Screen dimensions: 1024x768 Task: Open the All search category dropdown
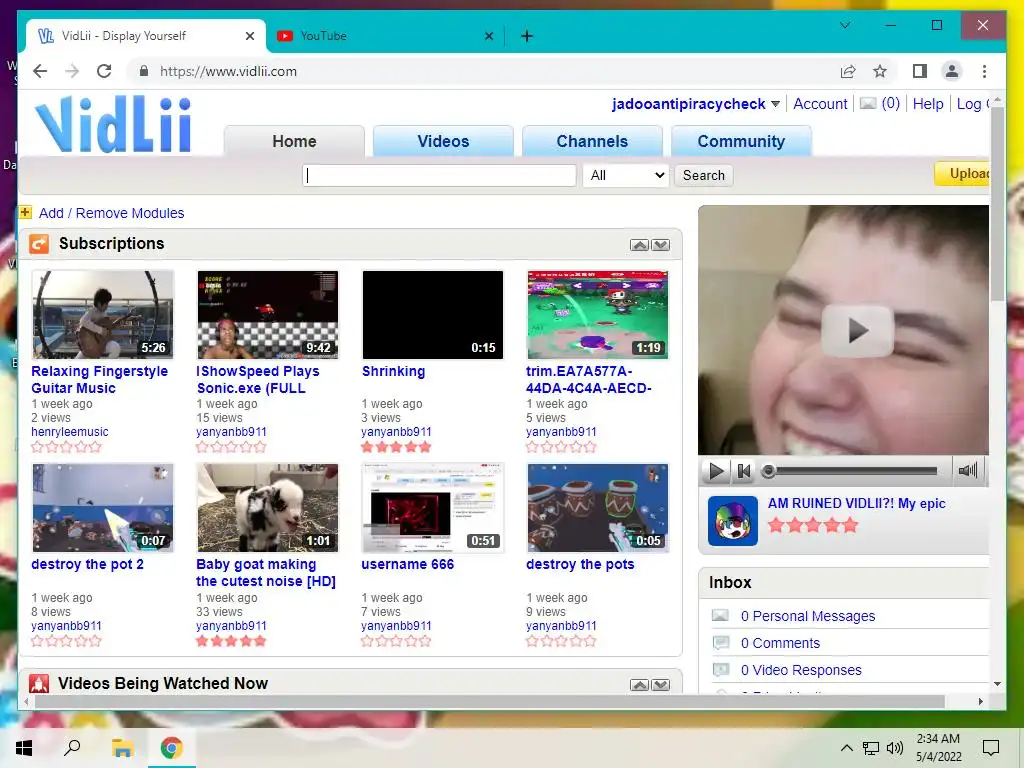[x=626, y=175]
